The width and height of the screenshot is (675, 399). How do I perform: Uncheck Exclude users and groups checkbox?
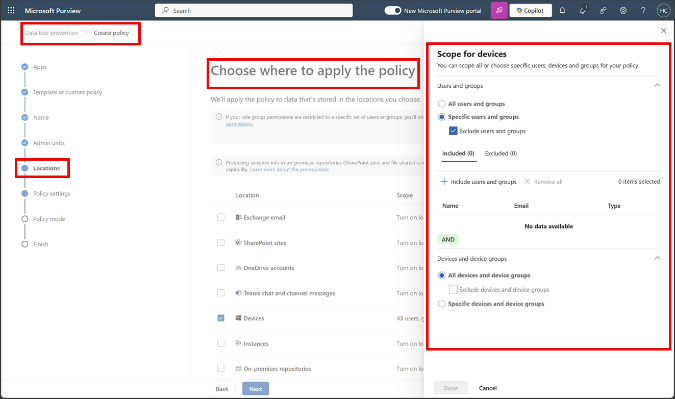pos(453,131)
